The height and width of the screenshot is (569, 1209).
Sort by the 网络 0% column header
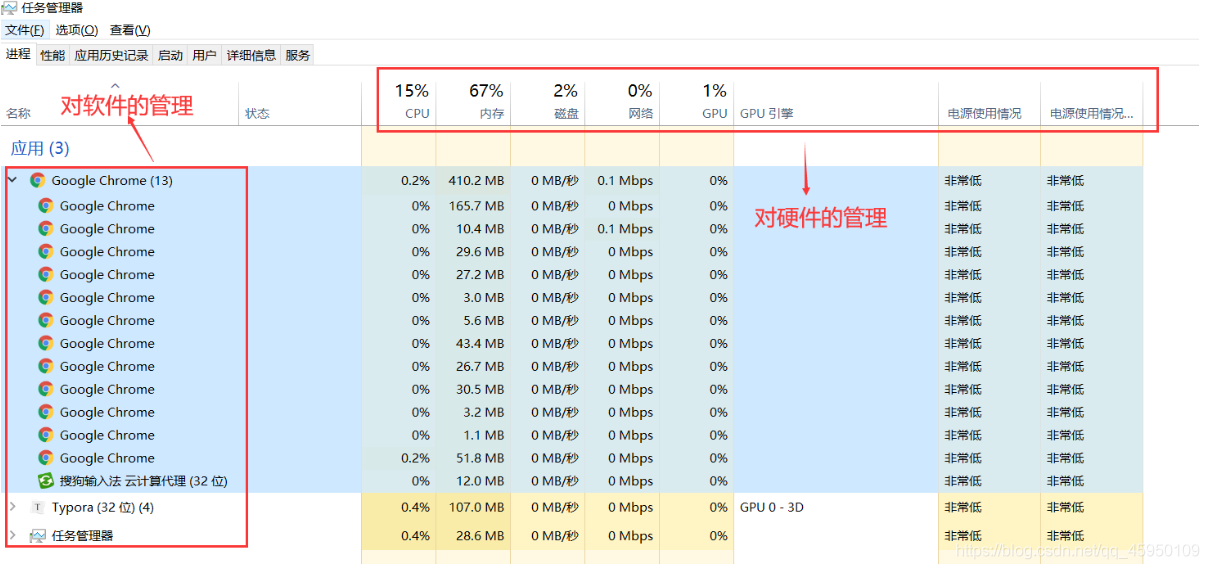click(622, 102)
